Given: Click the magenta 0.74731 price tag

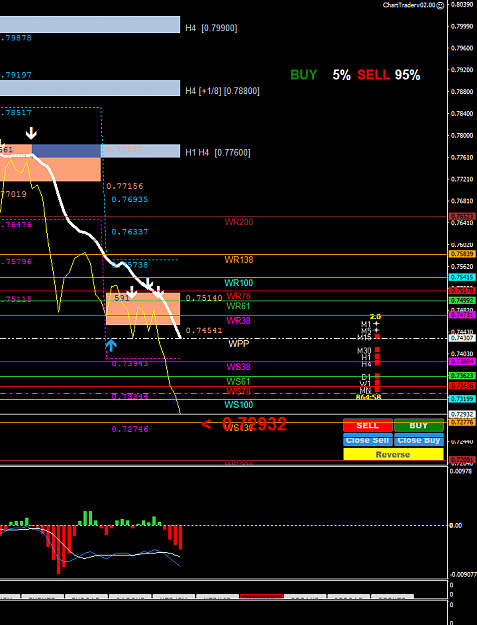Looking at the screenshot, I should click(x=462, y=315).
